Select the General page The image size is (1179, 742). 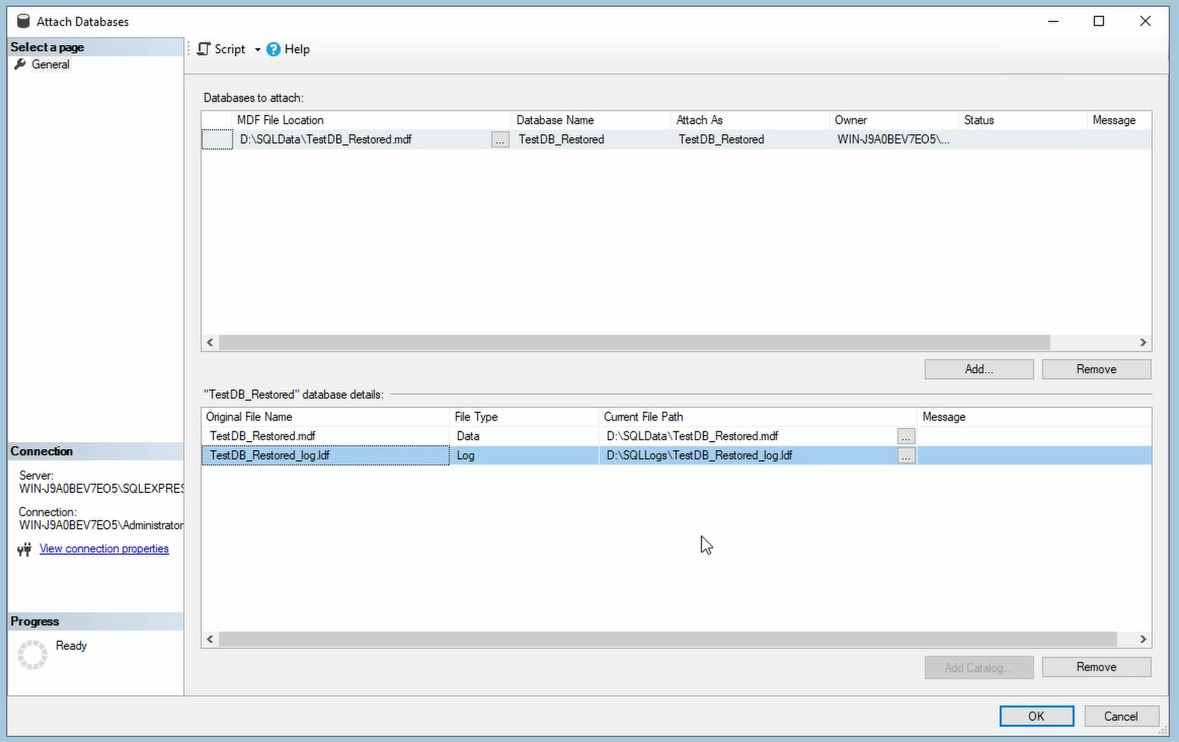click(50, 65)
